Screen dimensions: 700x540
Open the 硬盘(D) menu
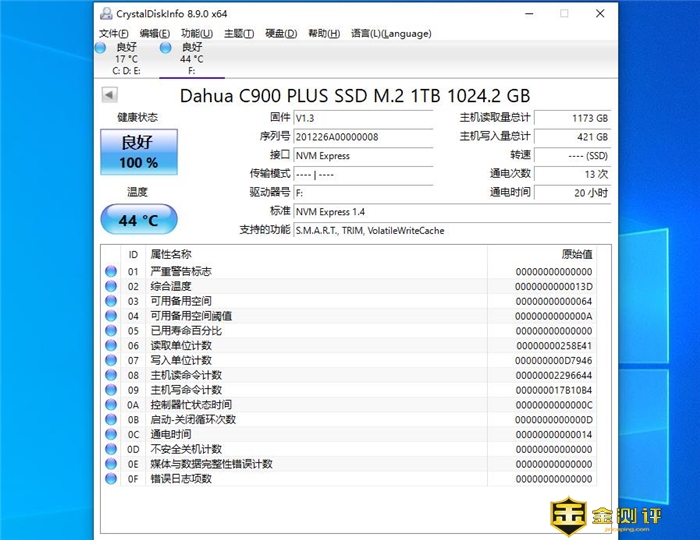point(281,33)
